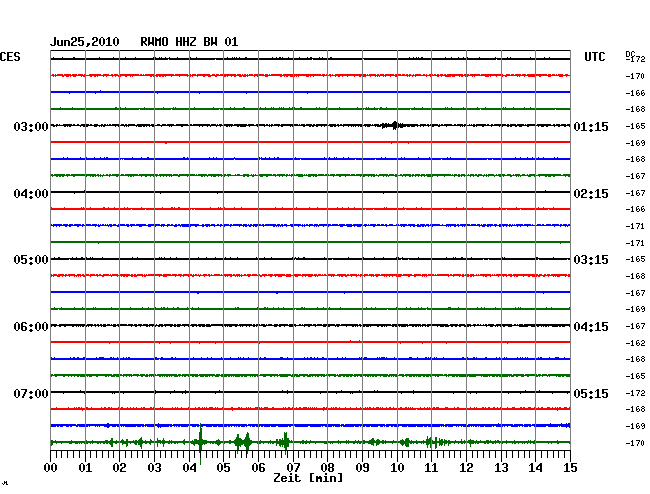650x494 pixels.
Task: Click the largest spike on bottom green trace
Action: (200, 443)
